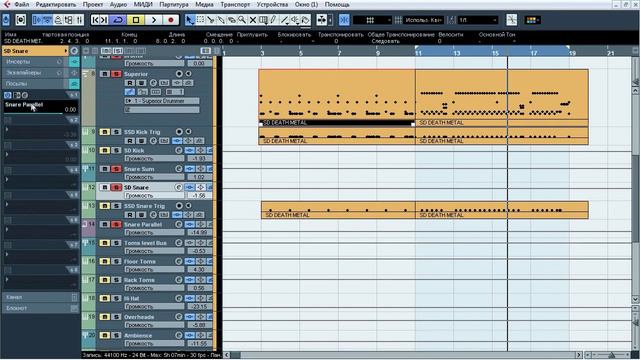Image resolution: width=640 pixels, height=360 pixels.
Task: Click the SD Snare inspector track header
Action: [35, 51]
